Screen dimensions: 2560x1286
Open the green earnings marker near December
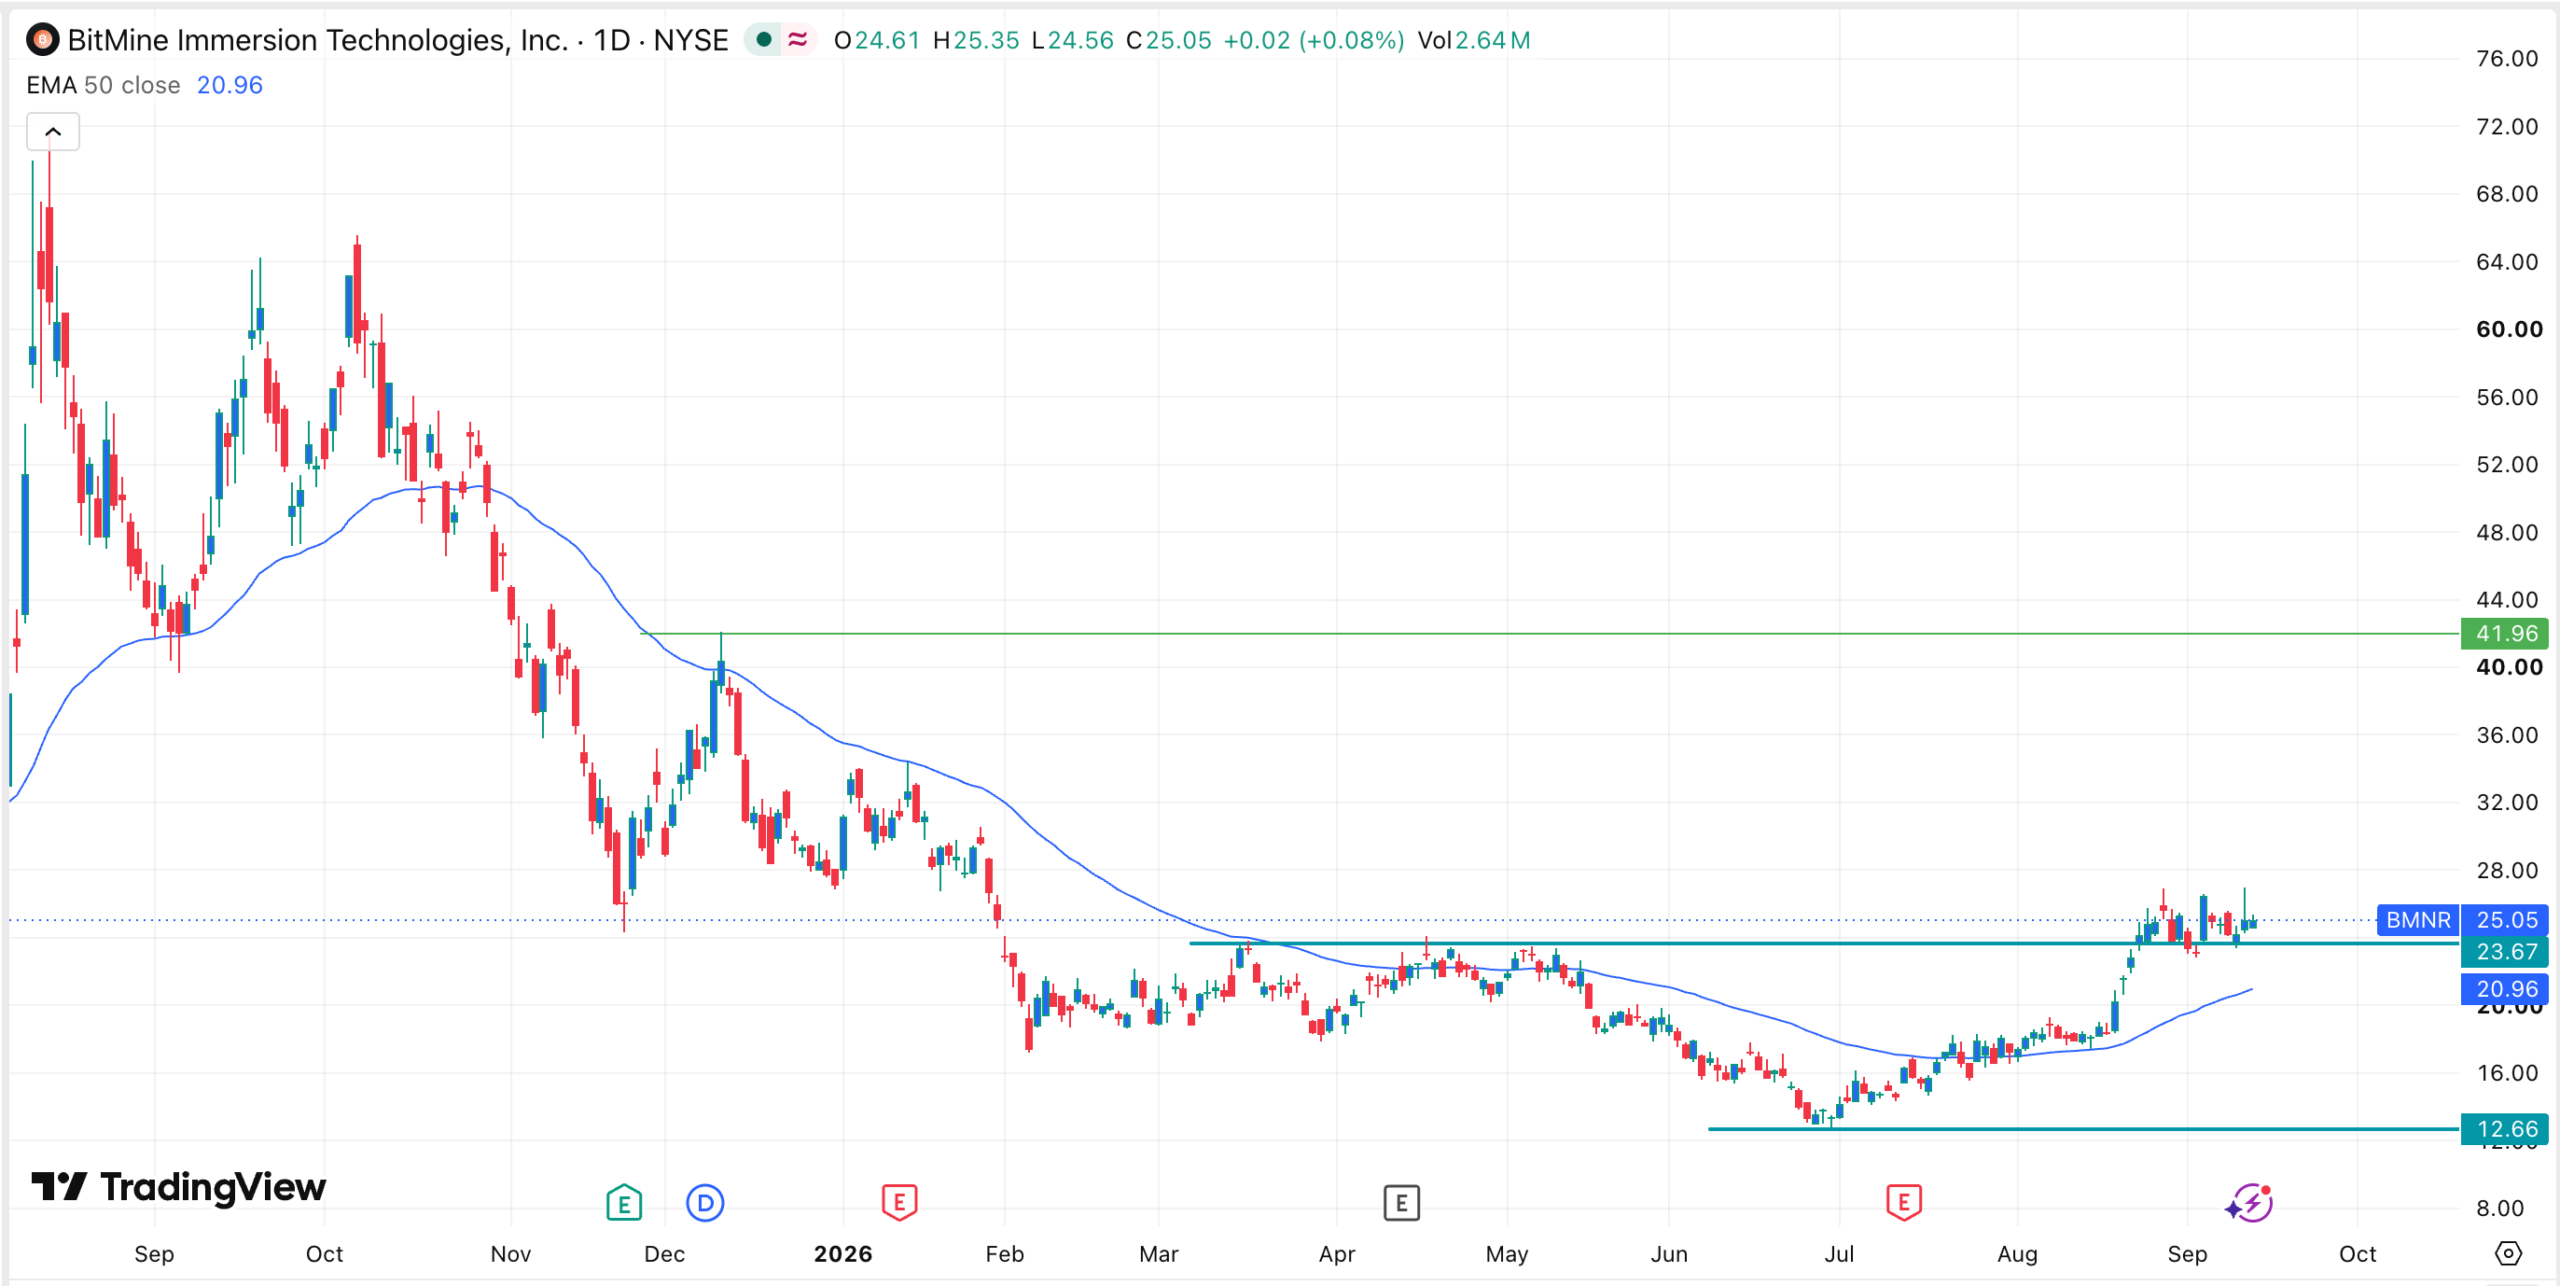(624, 1203)
